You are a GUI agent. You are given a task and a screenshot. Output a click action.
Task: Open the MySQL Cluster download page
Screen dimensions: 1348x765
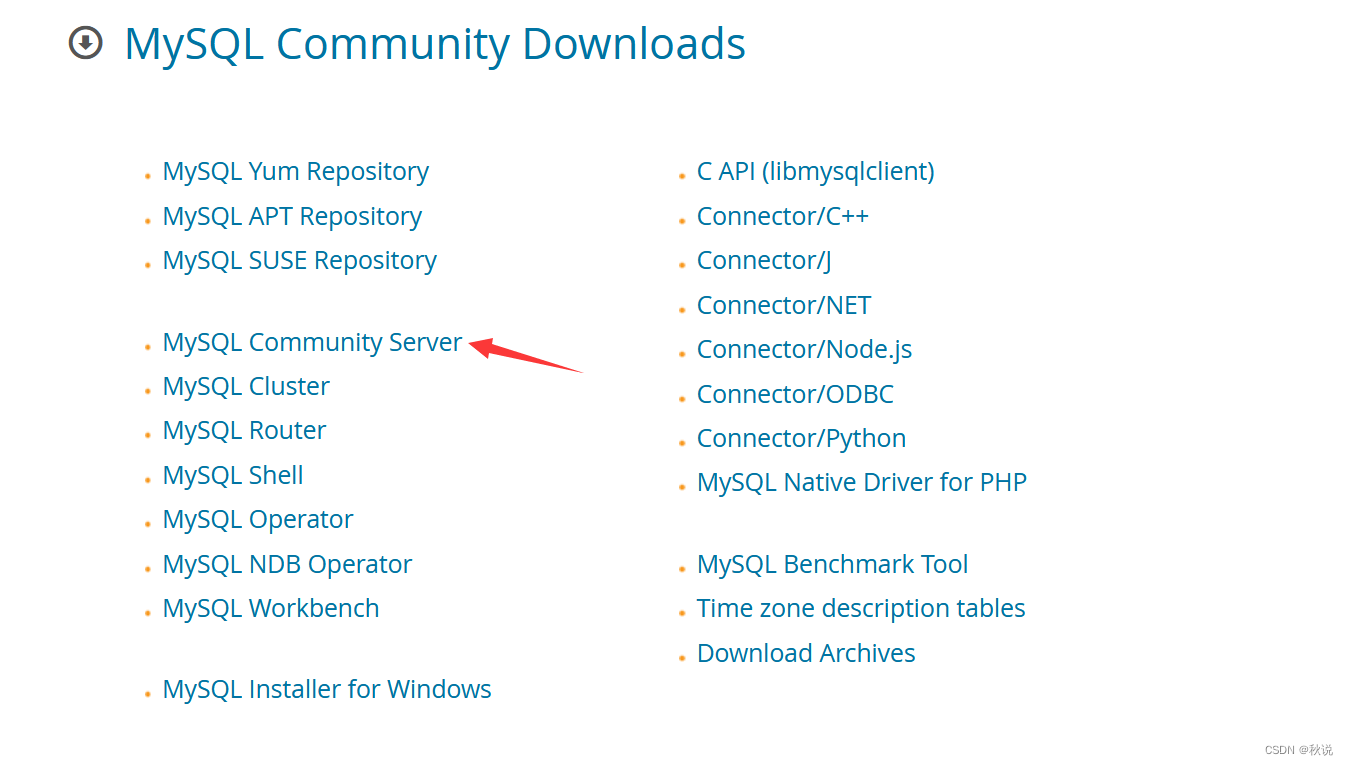(x=246, y=386)
